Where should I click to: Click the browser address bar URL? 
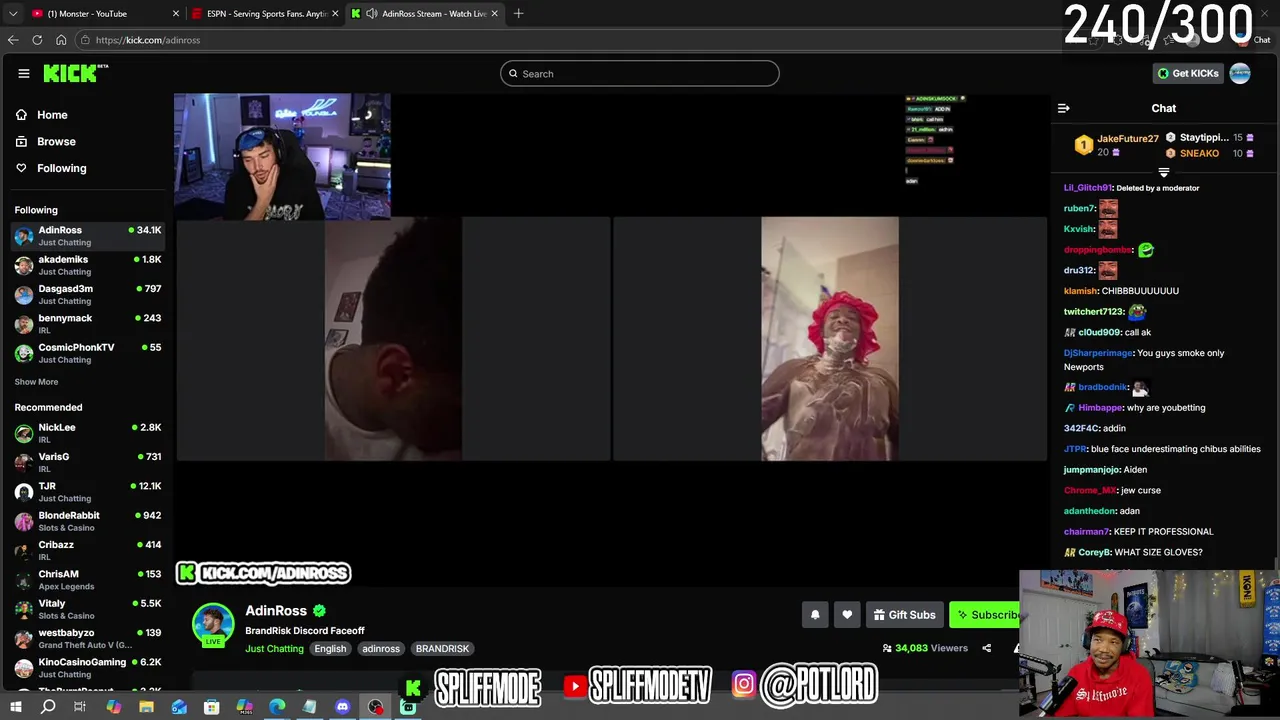coord(148,40)
